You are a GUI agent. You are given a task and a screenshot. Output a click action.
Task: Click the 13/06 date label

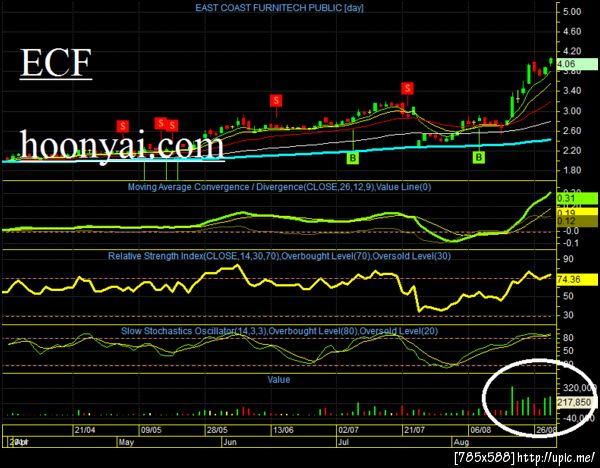[x=283, y=430]
